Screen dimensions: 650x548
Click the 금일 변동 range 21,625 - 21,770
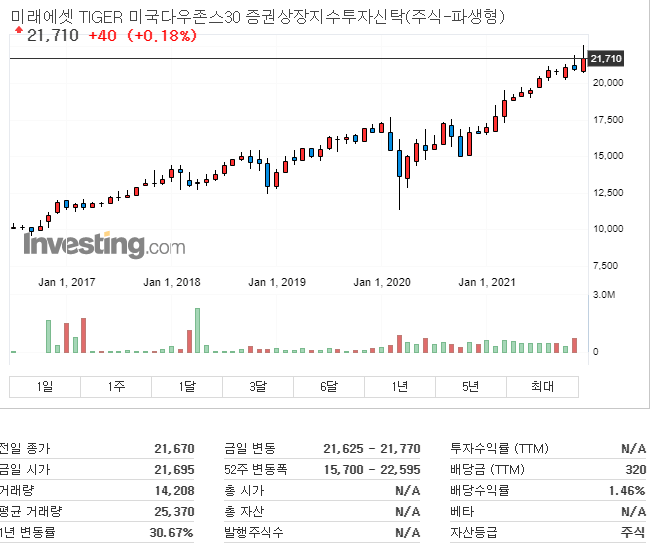coord(372,449)
